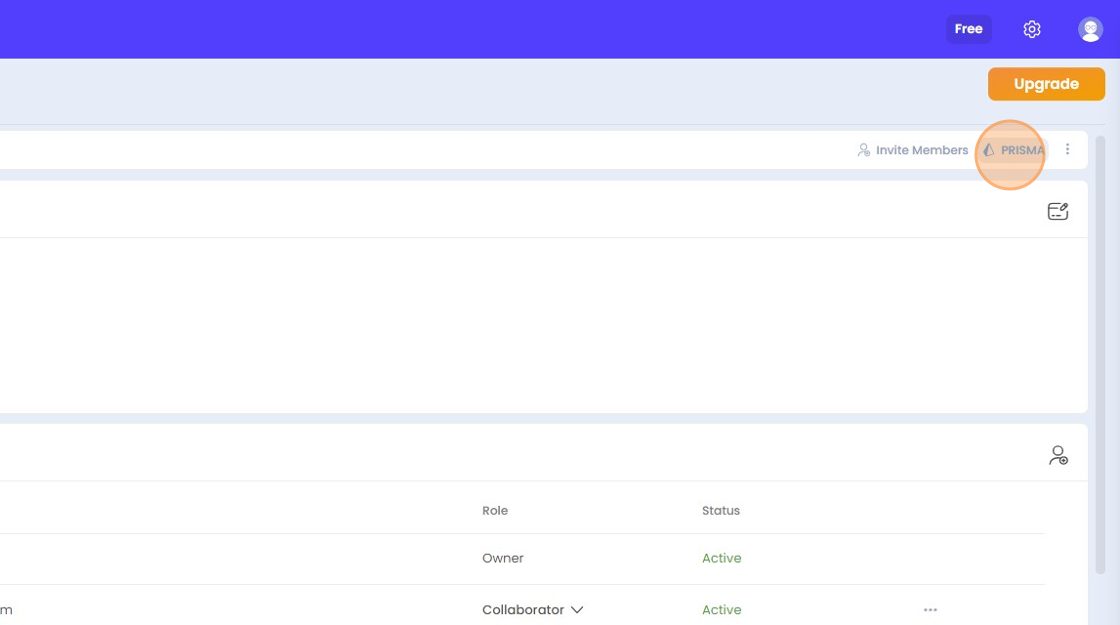Open the Collaborator row's ellipsis actions menu
Image resolution: width=1120 pixels, height=625 pixels.
click(x=930, y=610)
